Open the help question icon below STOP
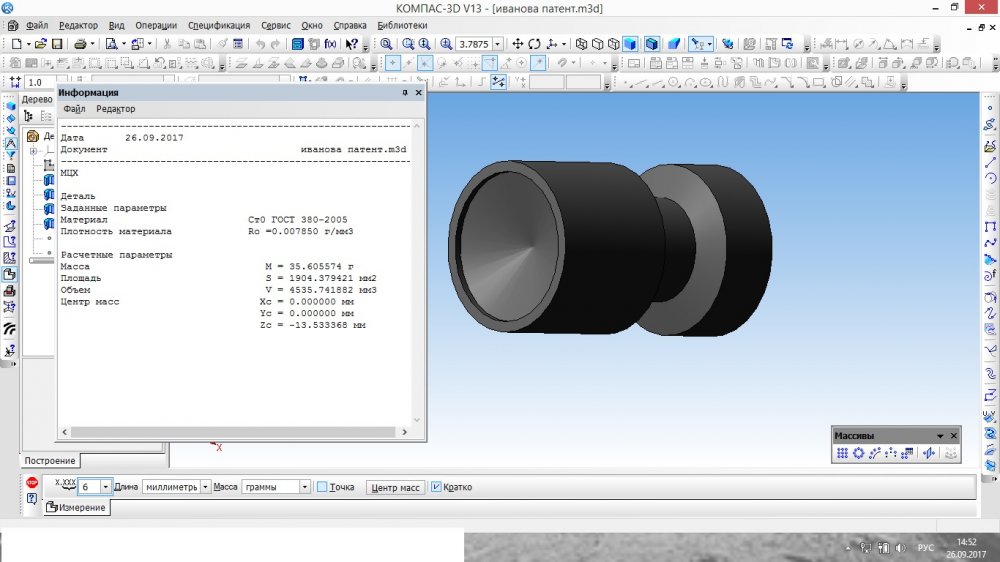 click(32, 499)
